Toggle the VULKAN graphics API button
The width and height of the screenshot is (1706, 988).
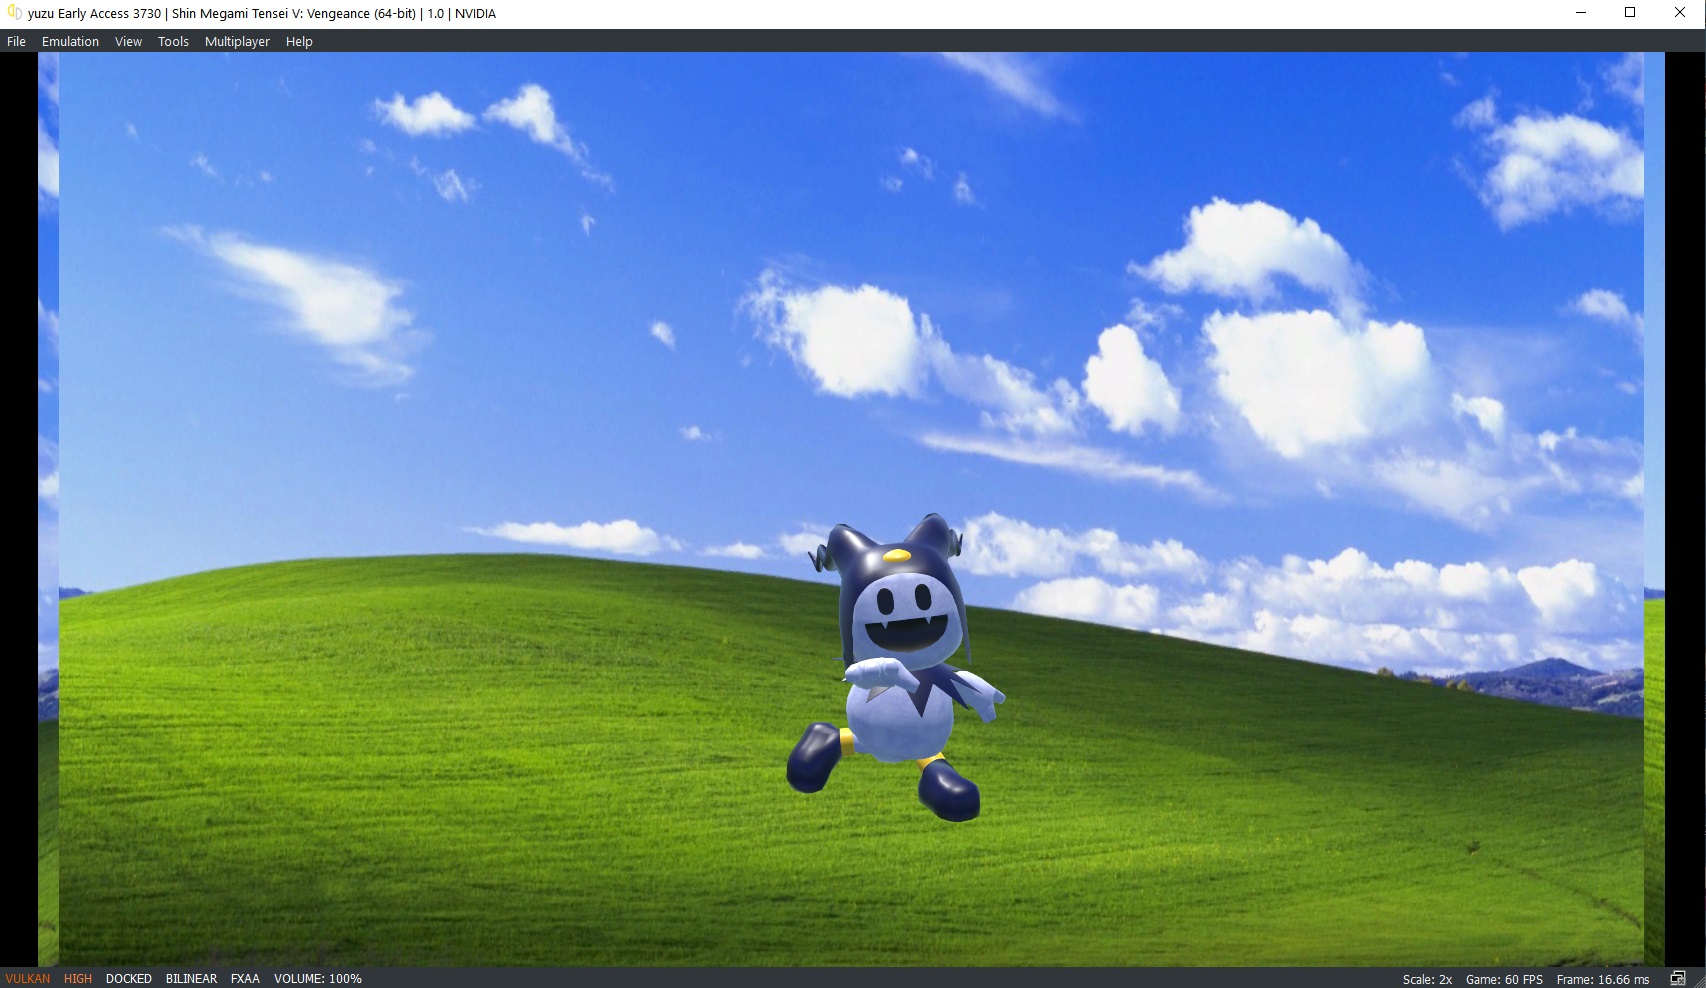pyautogui.click(x=28, y=979)
